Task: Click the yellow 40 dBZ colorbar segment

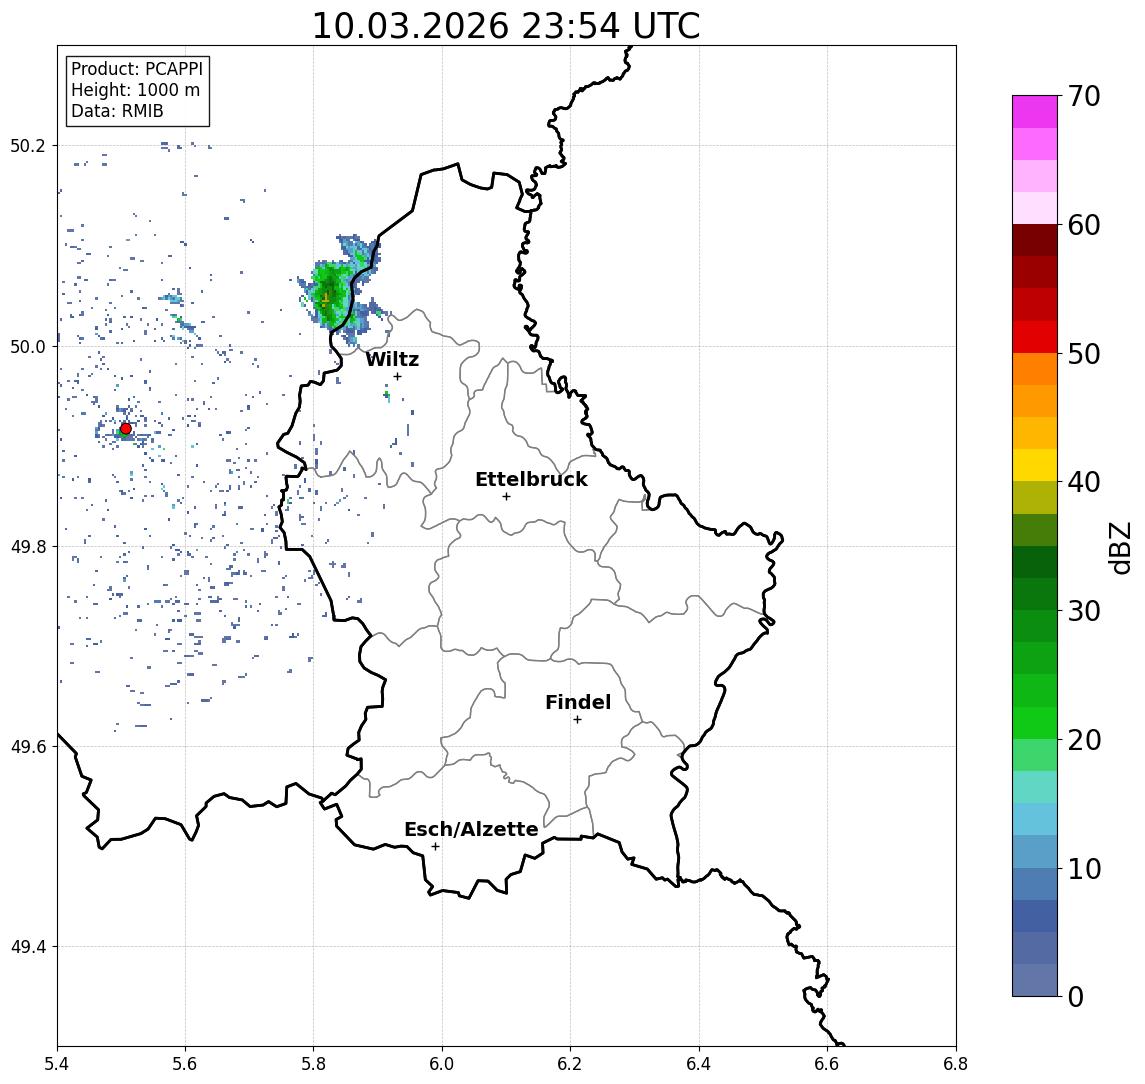Action: 1035,465
